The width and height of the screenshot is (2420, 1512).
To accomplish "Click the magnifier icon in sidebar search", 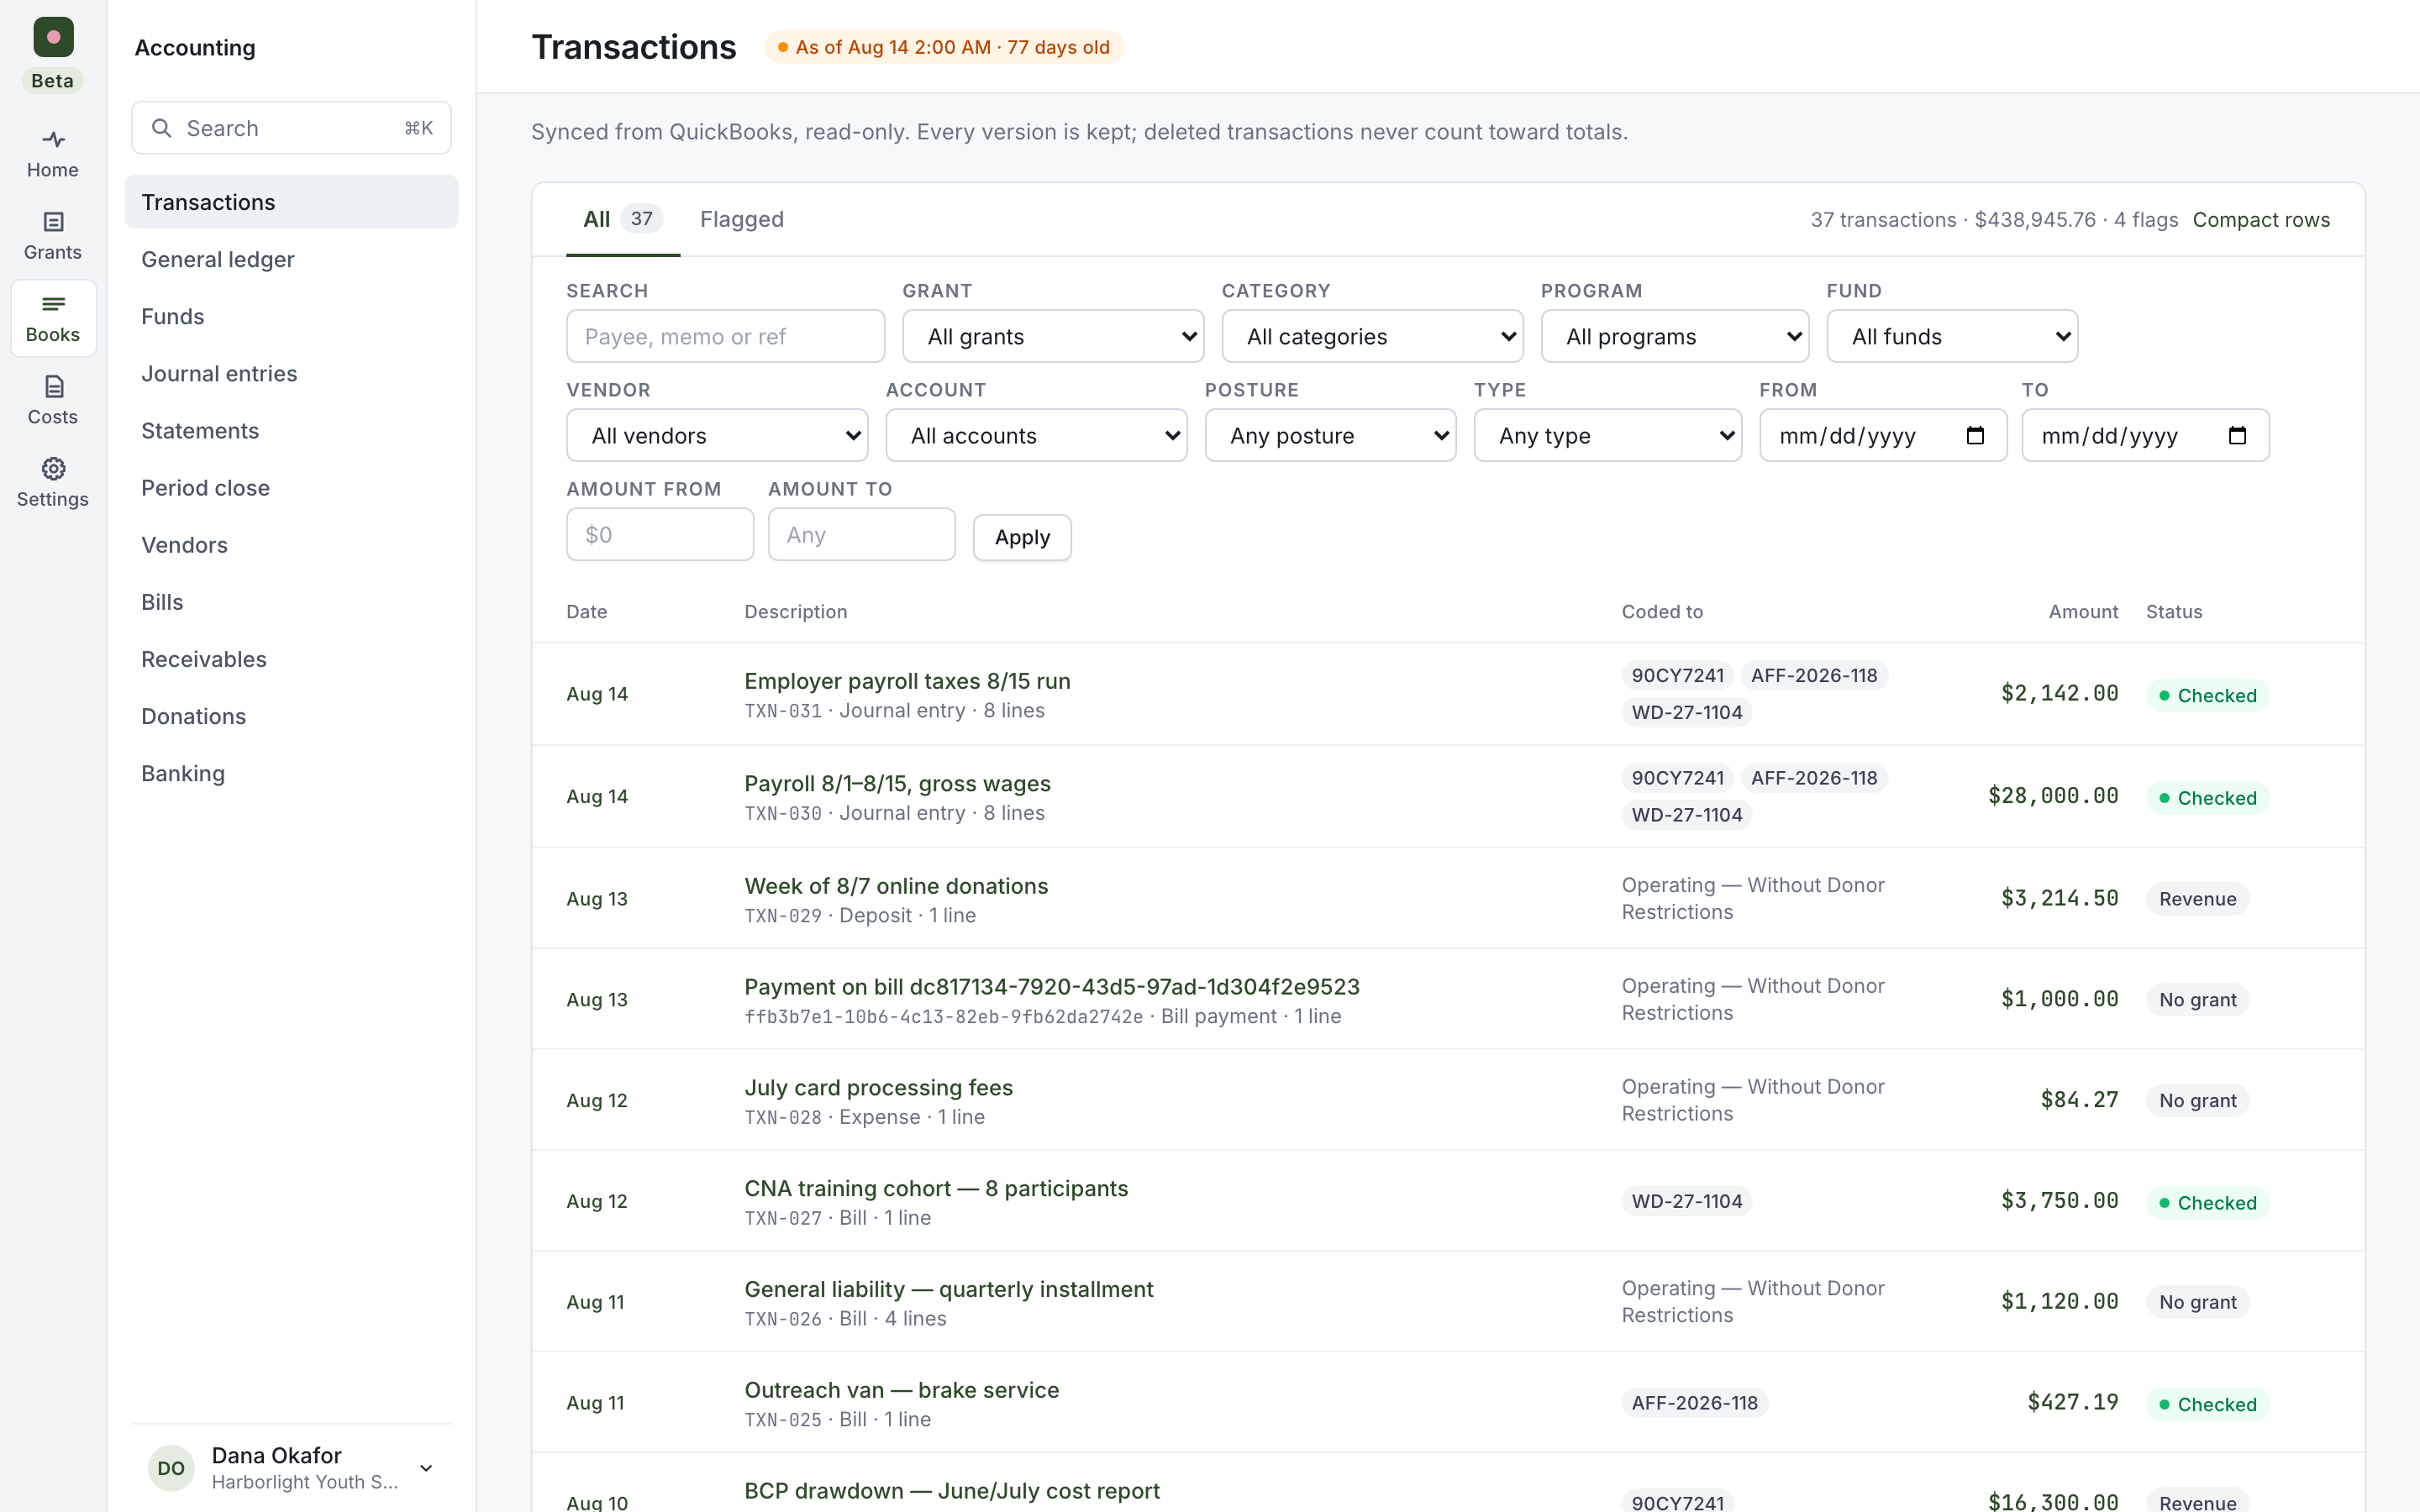I will point(161,128).
